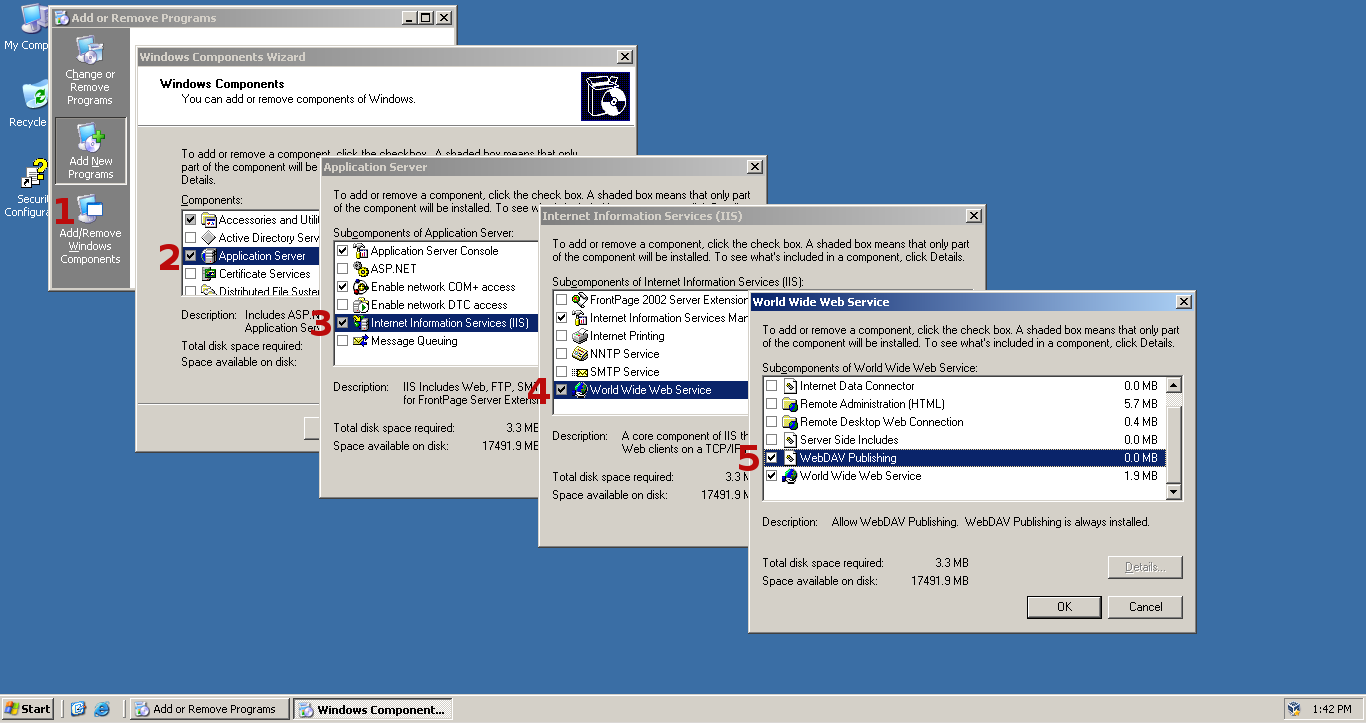Screen dimensions: 1366x723
Task: Uncheck the Accessories and Utilities checkbox
Action: [191, 220]
